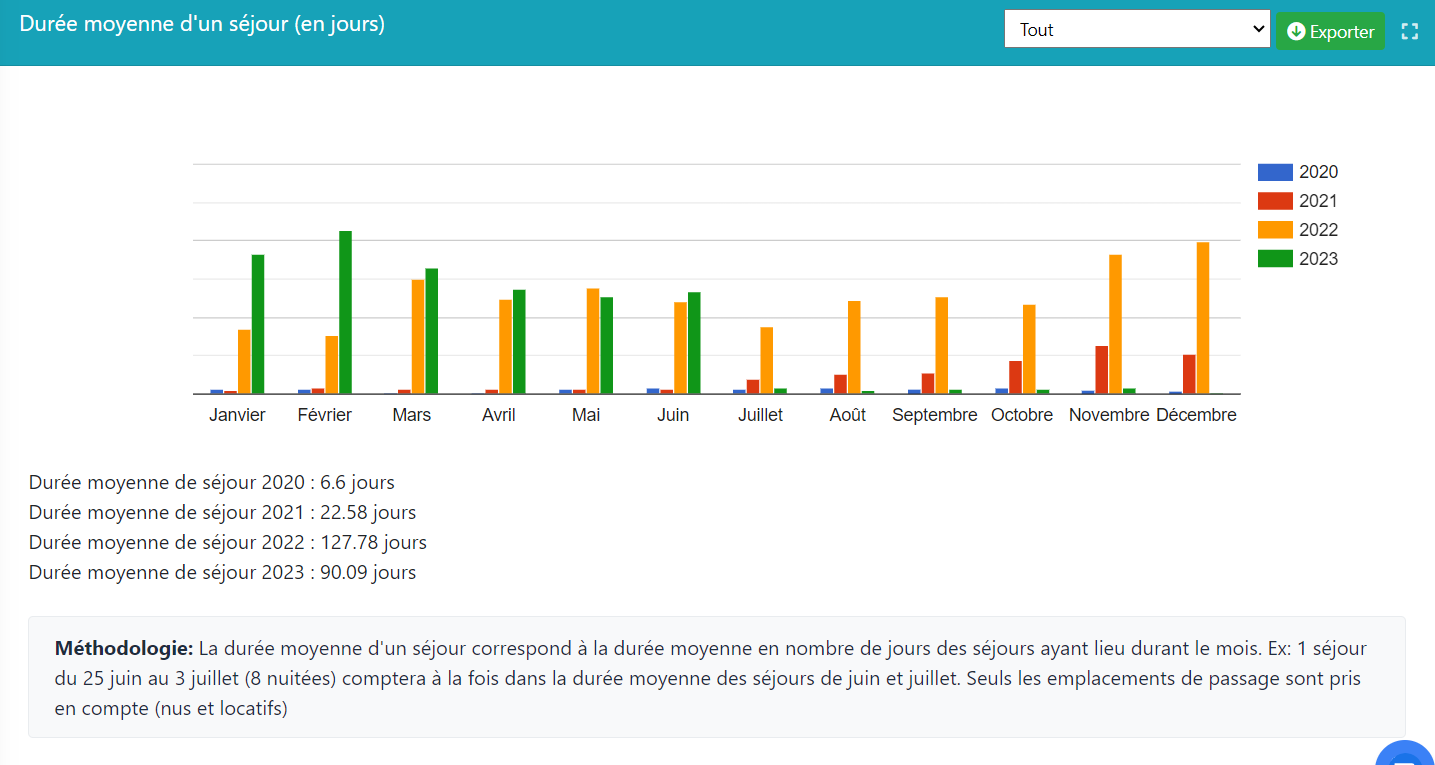This screenshot has height=765, width=1435.
Task: Select the green 2023 bar for Février
Action: click(345, 312)
